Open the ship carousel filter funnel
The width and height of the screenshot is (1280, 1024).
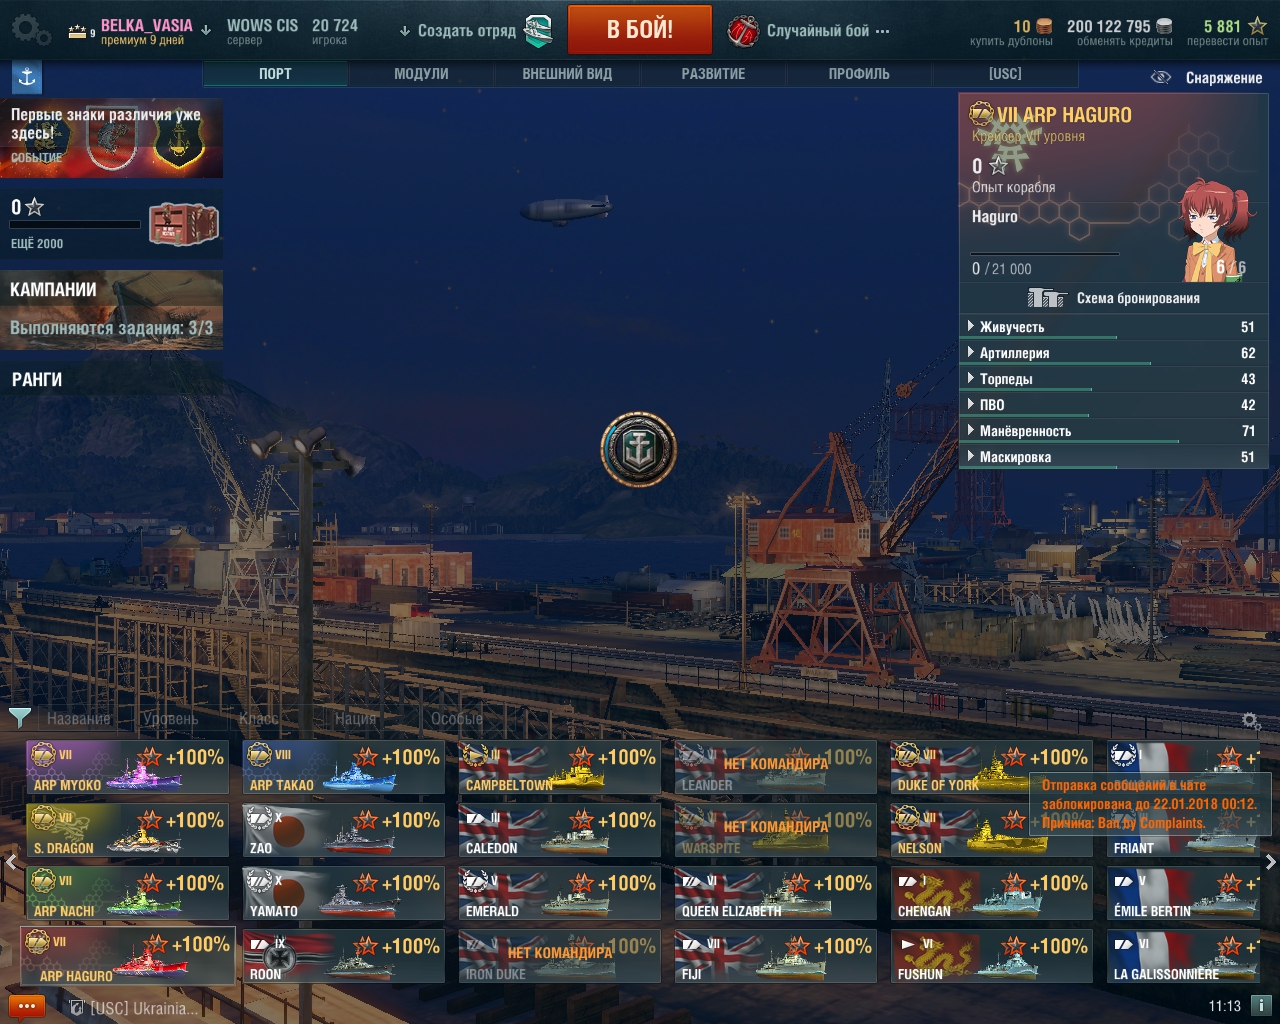coord(19,717)
